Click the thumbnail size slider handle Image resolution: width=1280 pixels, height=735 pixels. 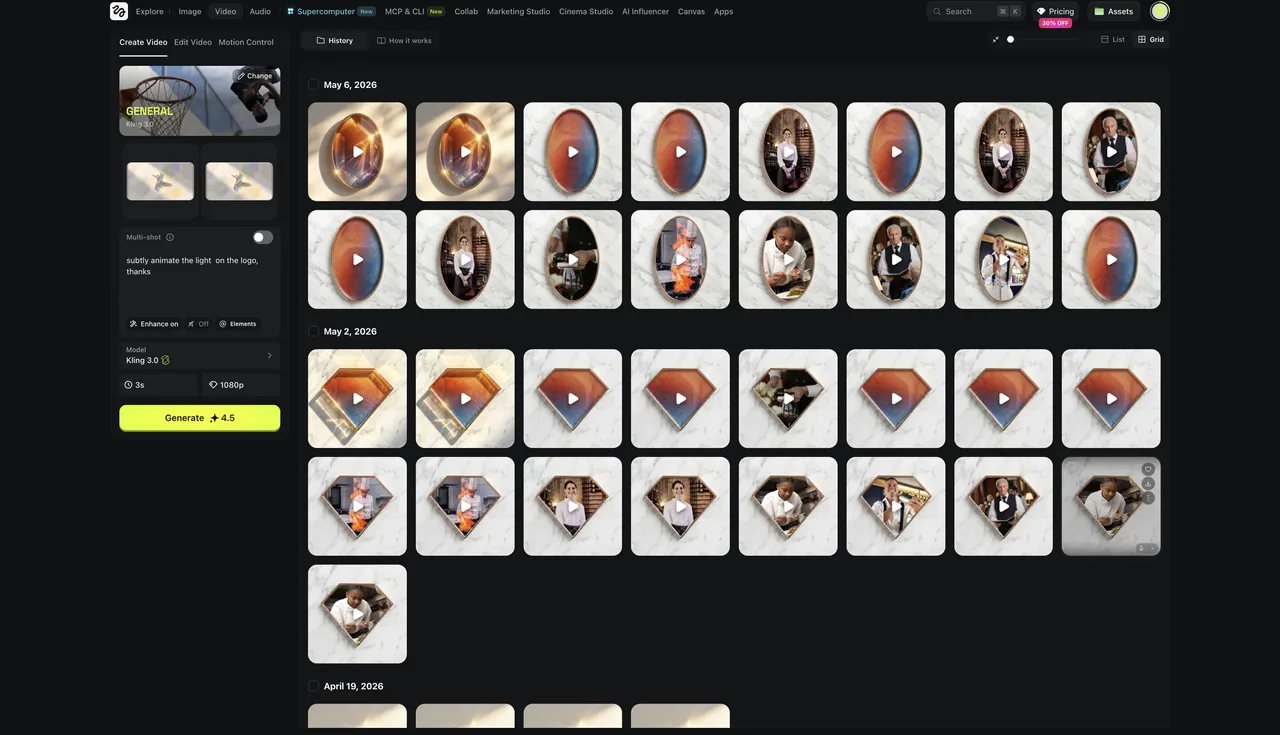pos(1010,40)
